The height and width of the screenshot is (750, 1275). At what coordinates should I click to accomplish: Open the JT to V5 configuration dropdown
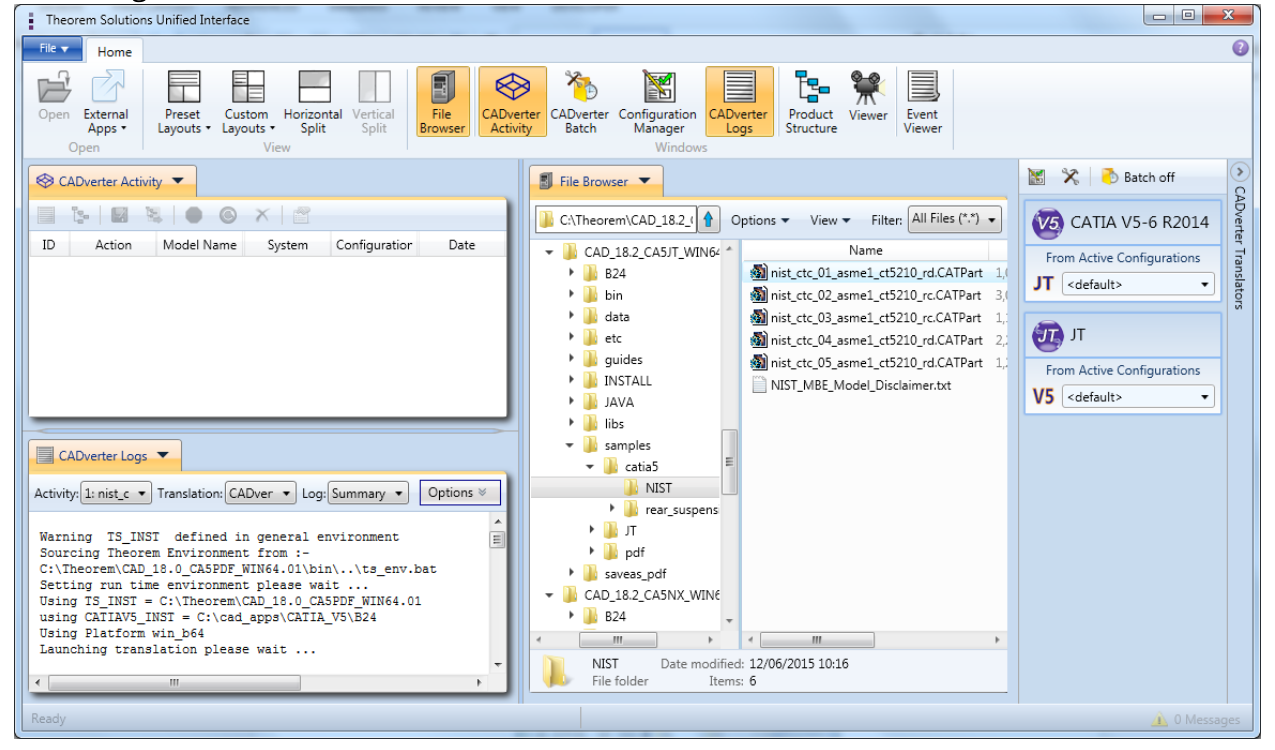pyautogui.click(x=1138, y=397)
